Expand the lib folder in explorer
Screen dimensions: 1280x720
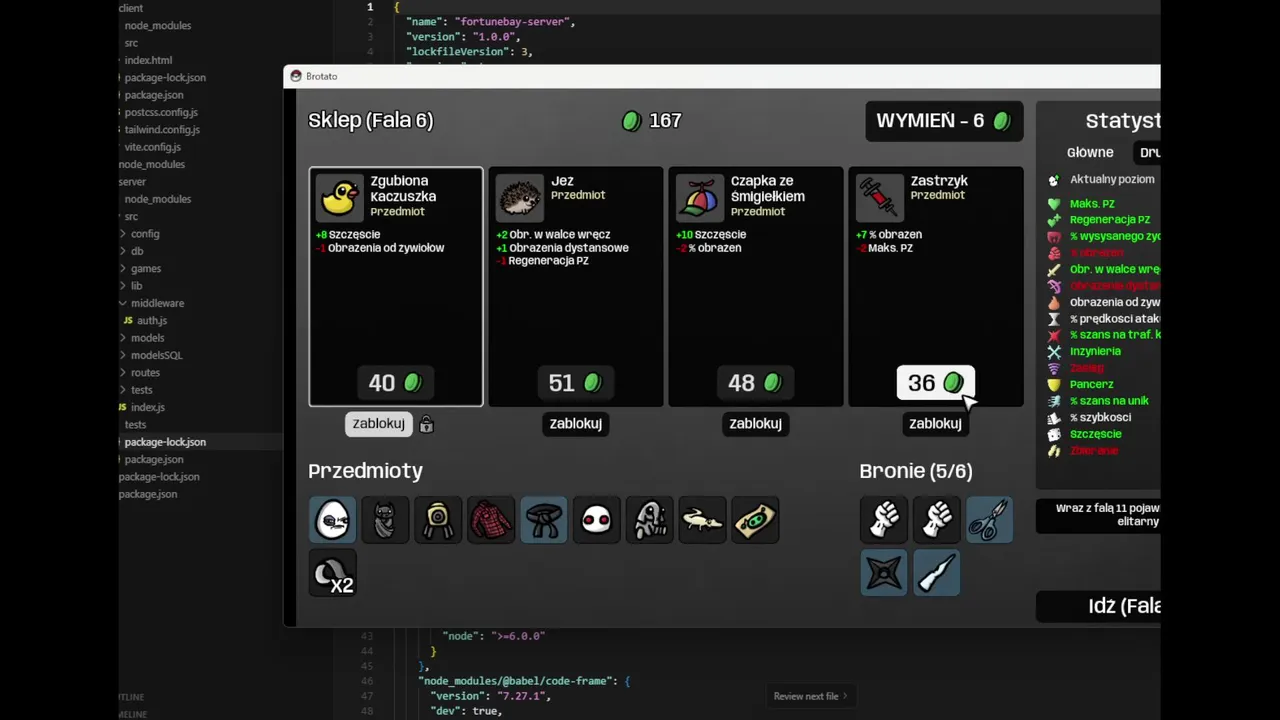coord(135,286)
